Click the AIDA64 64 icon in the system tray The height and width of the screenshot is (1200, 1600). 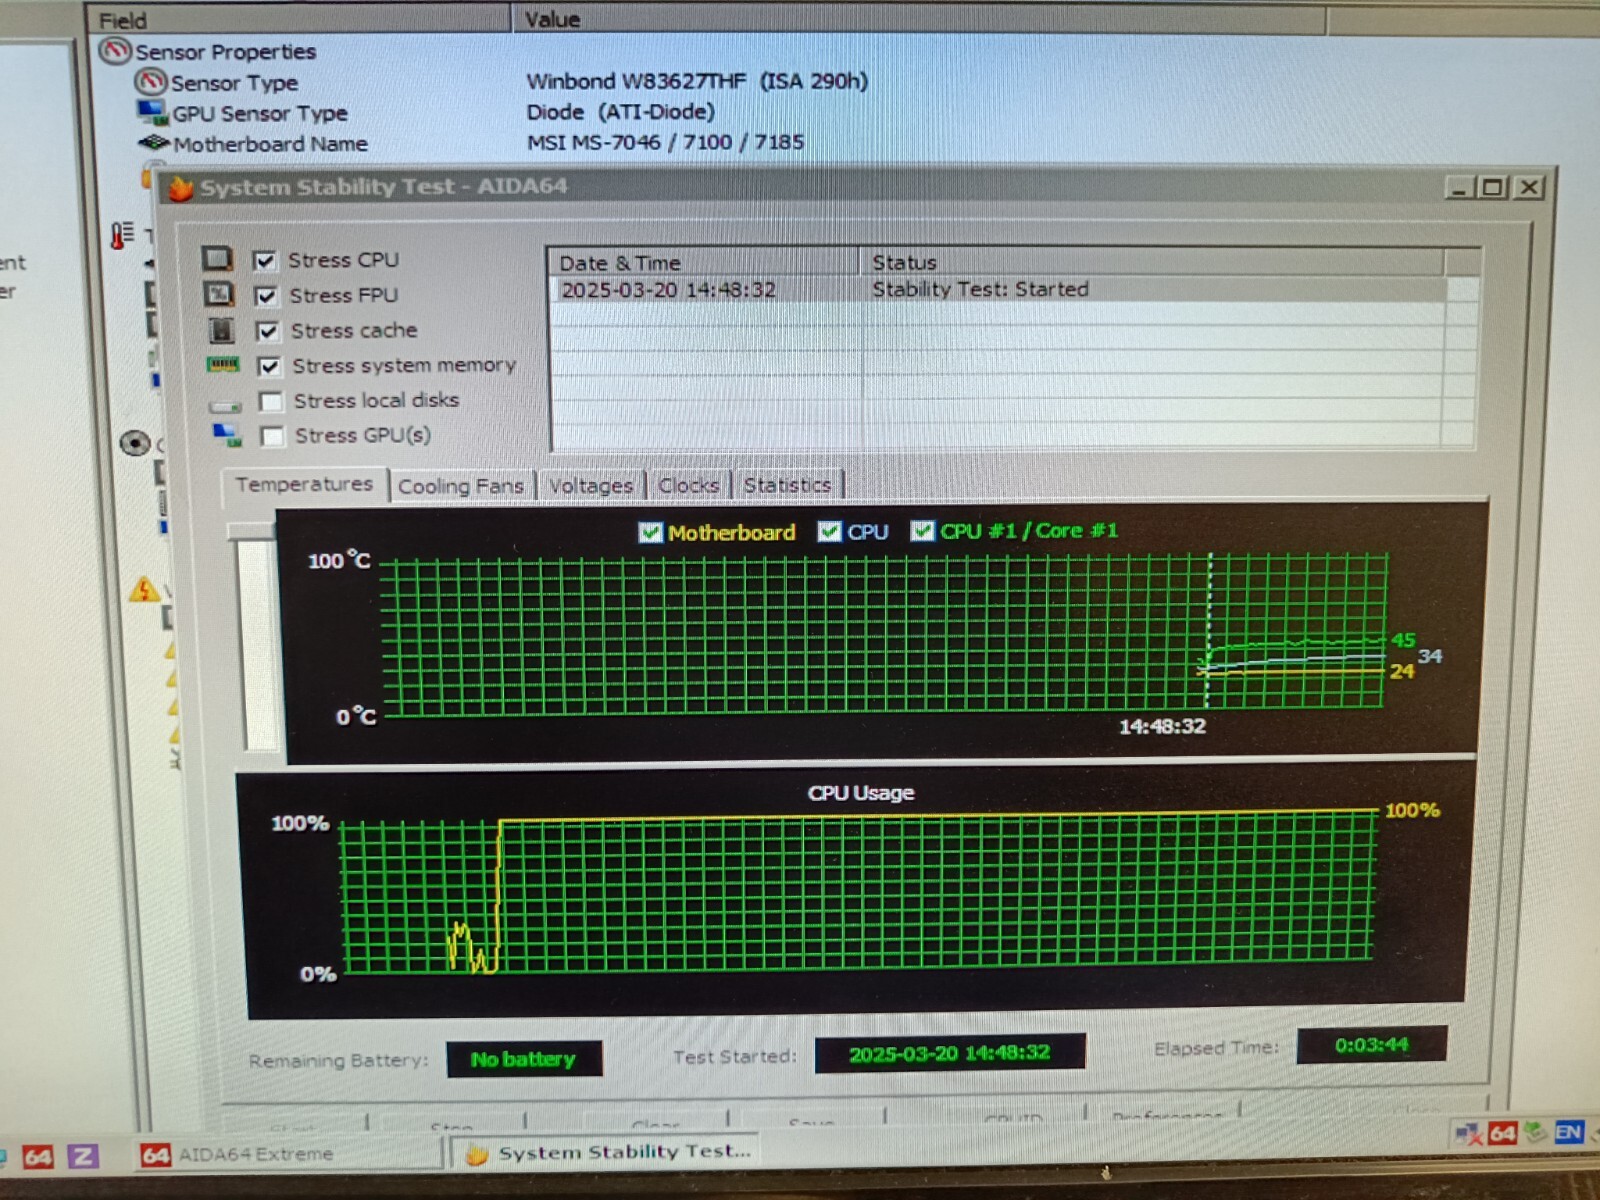[x=1502, y=1133]
